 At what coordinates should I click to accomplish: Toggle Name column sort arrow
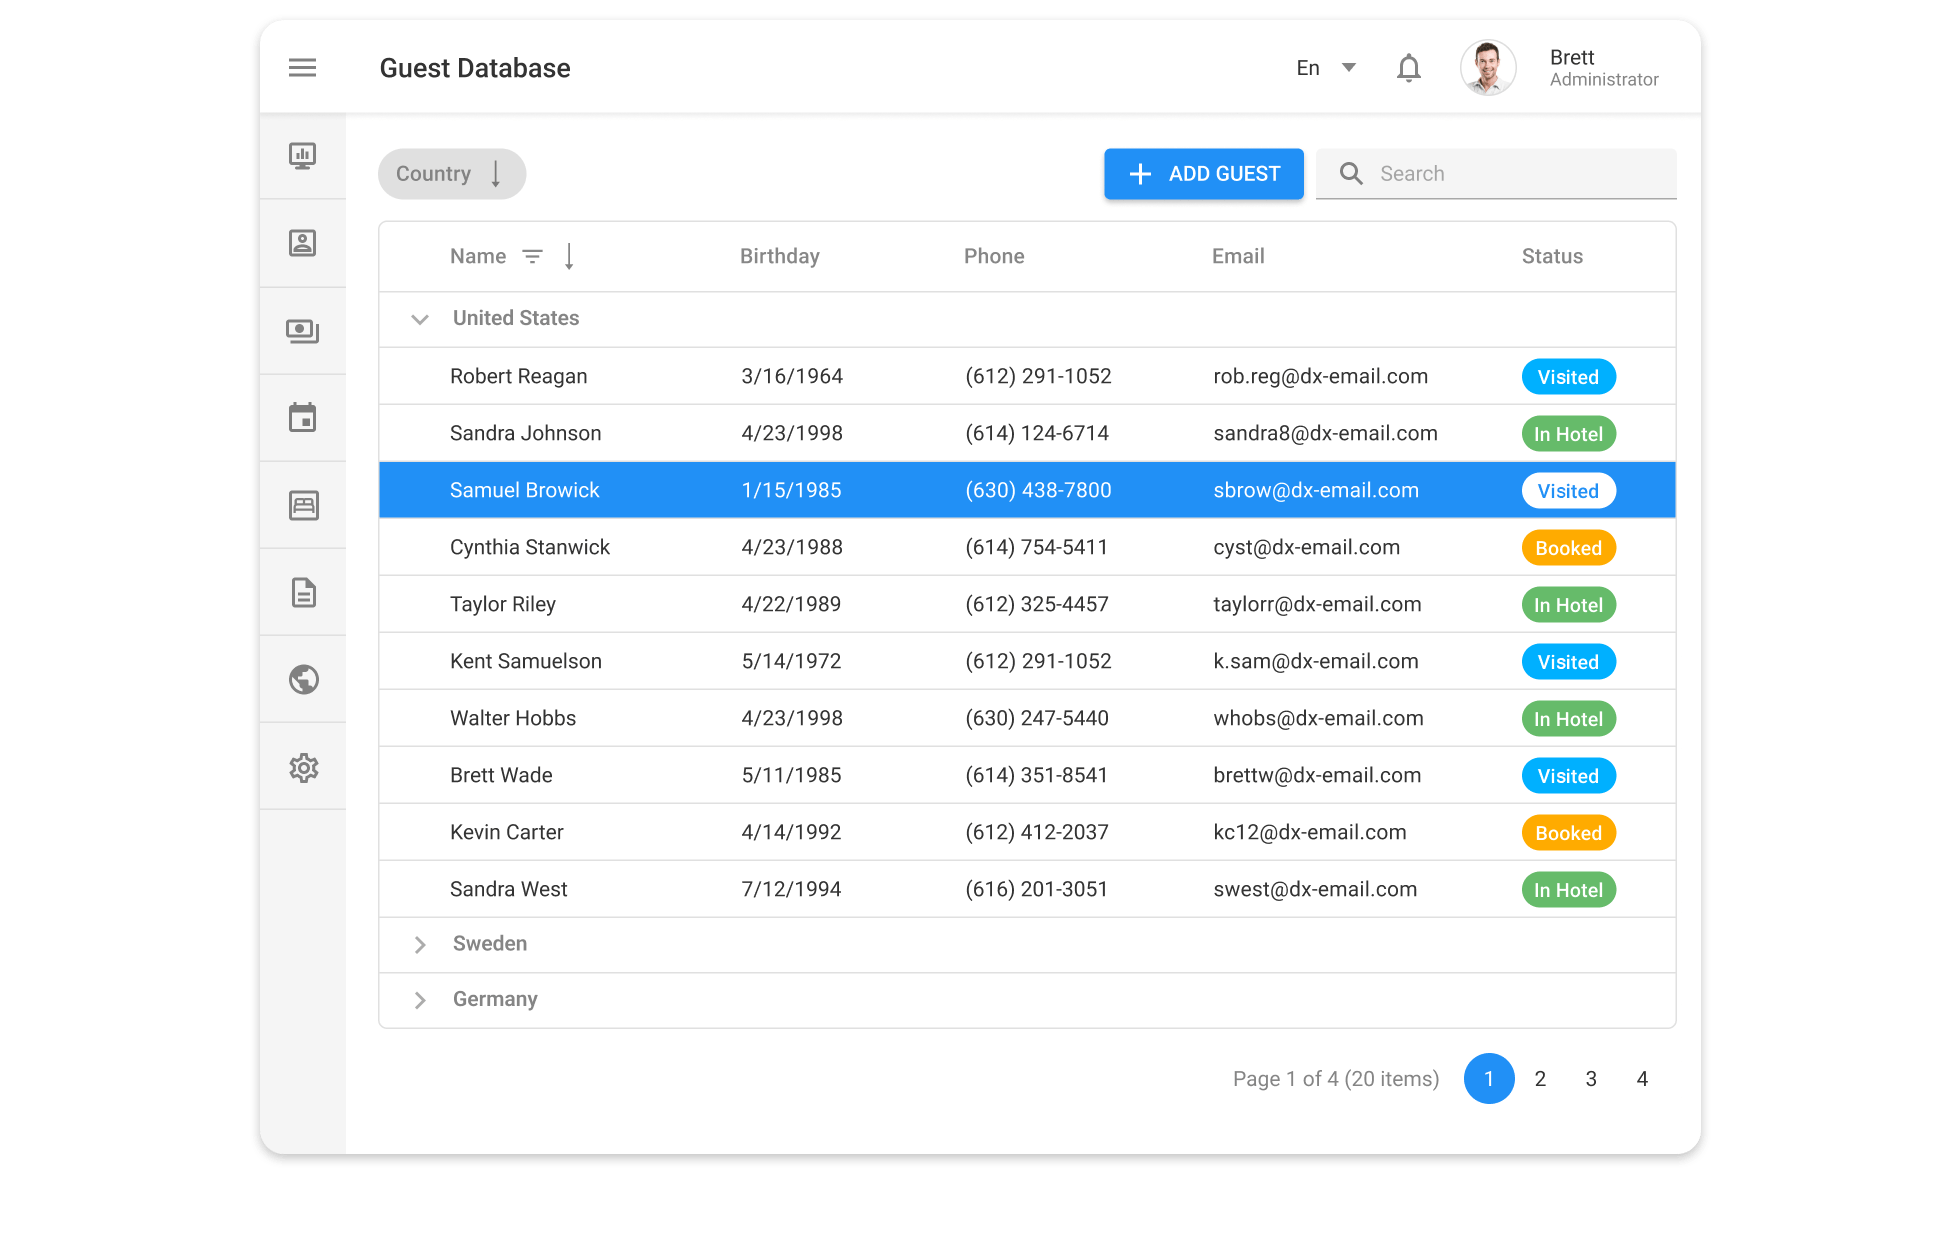[x=569, y=257]
